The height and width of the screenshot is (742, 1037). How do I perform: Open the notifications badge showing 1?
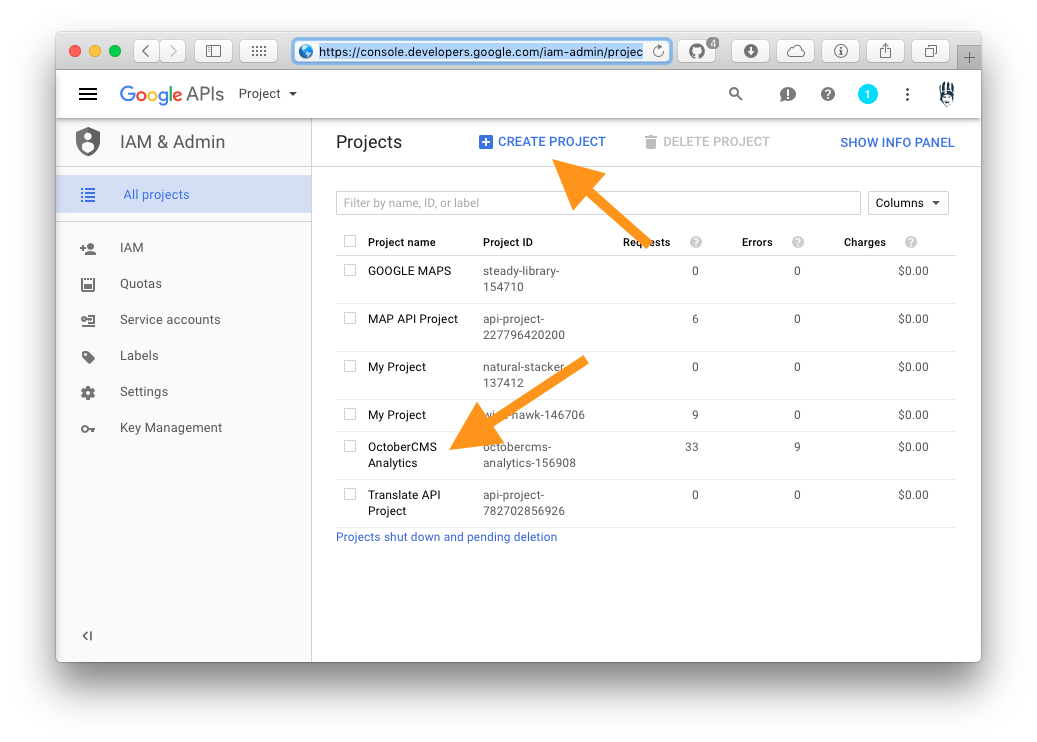[x=868, y=95]
